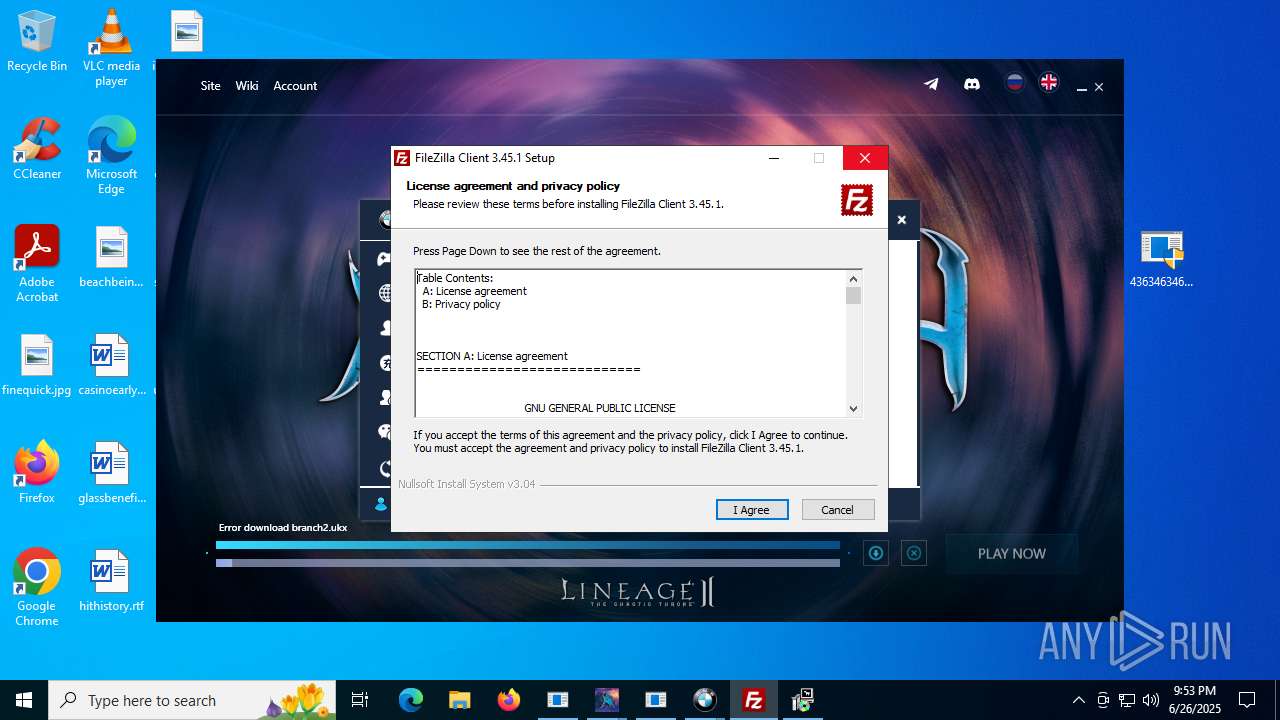The image size is (1280, 720).
Task: Open Google Chrome desktop shortcut
Action: pos(37,588)
